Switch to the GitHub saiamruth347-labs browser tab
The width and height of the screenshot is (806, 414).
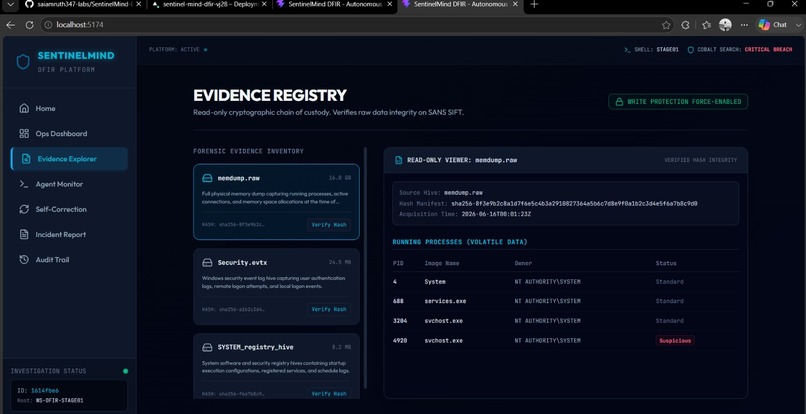click(x=84, y=4)
